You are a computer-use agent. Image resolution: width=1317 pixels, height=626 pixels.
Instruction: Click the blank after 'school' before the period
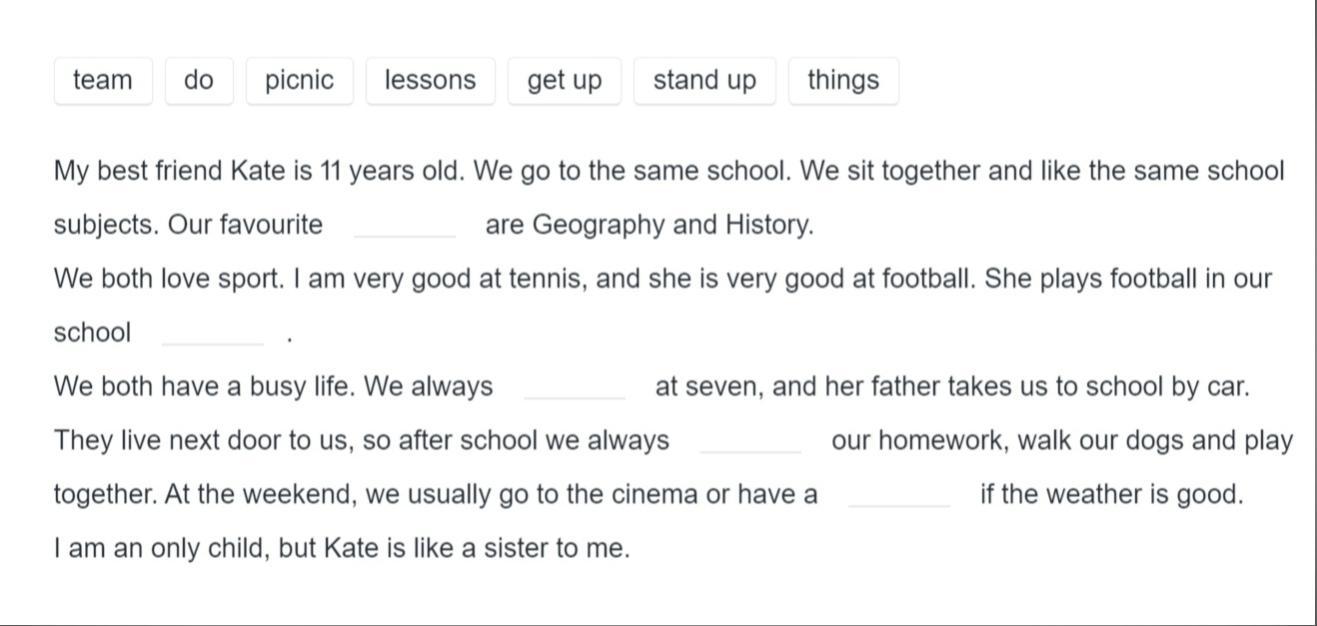point(213,333)
